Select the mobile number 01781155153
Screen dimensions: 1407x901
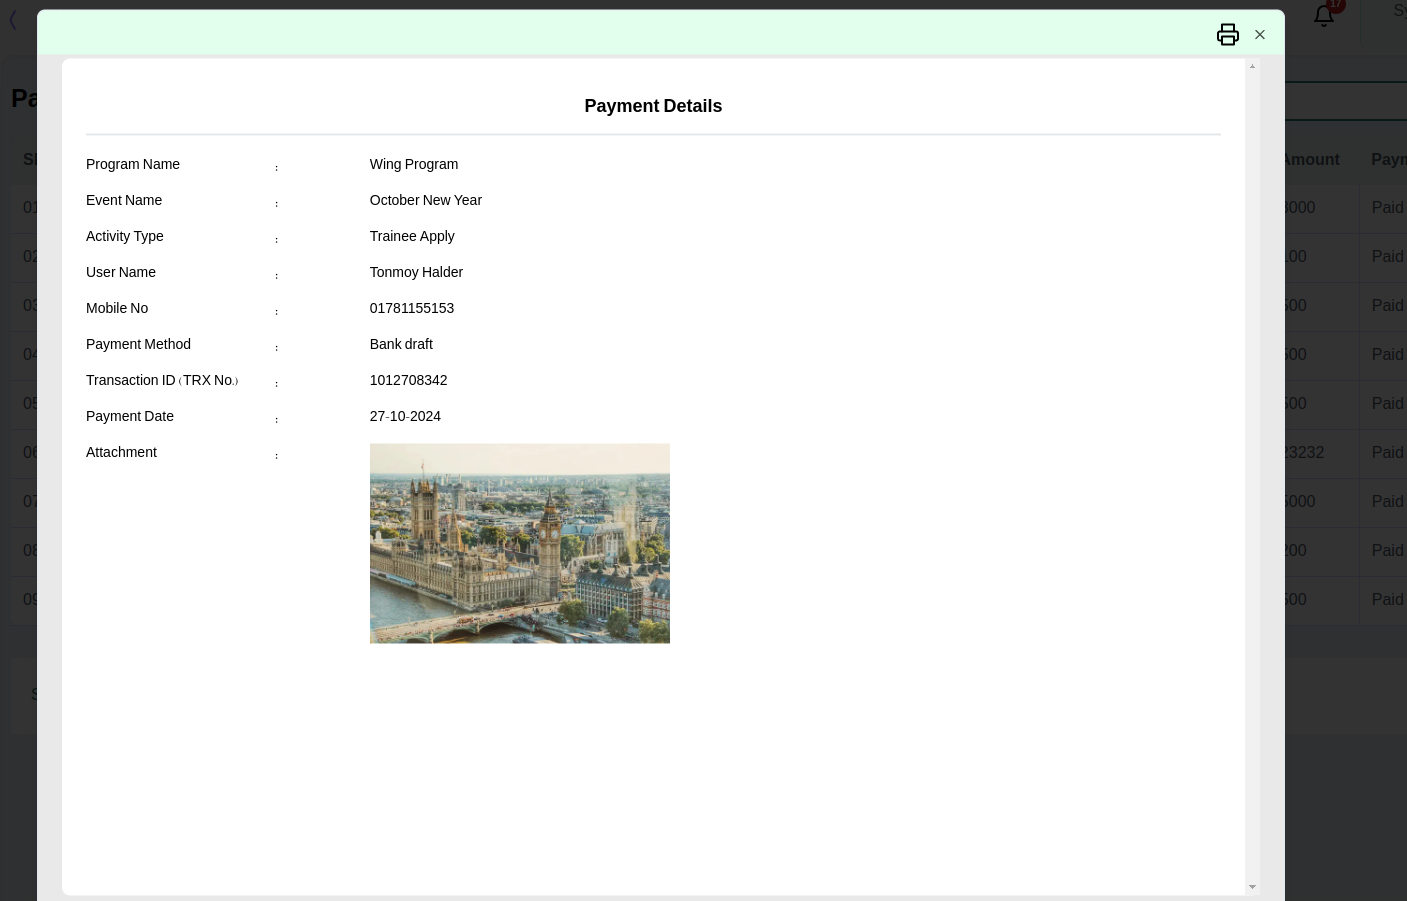pyautogui.click(x=412, y=308)
